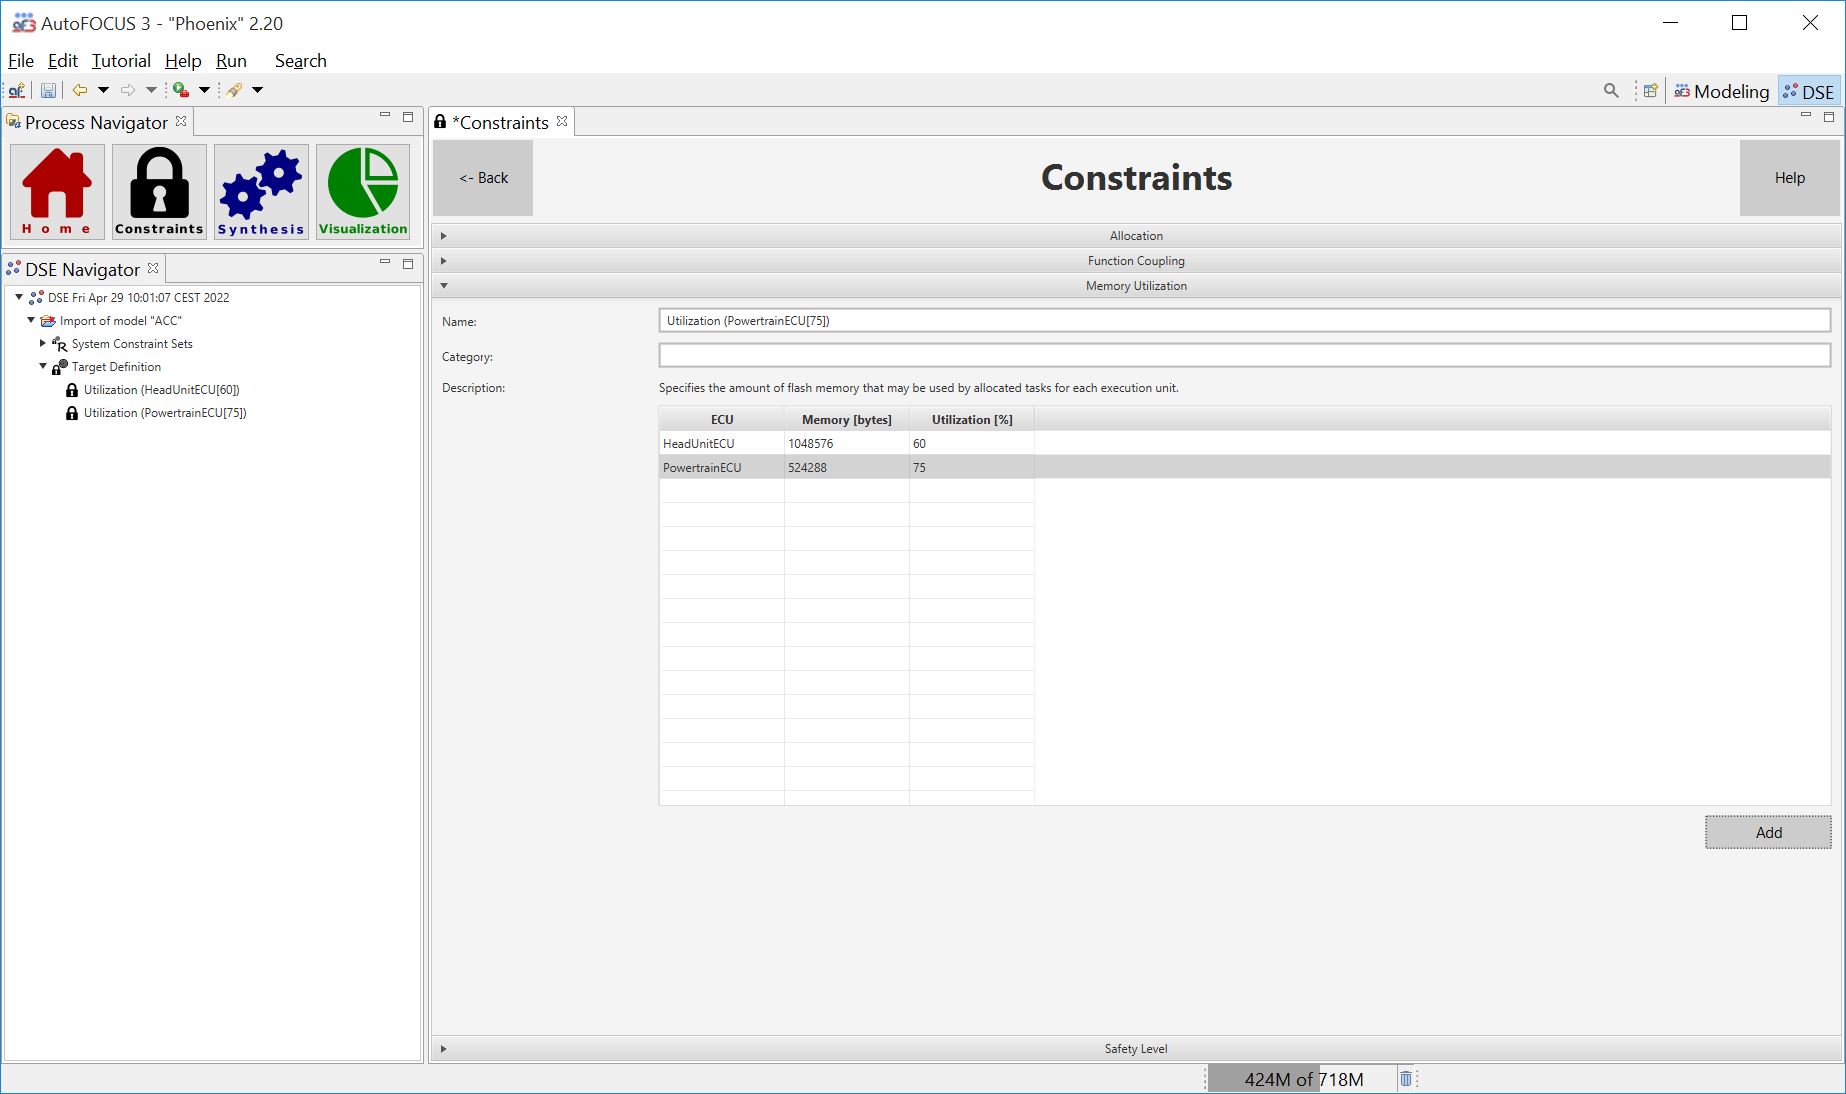Click the Memory [bytes] column header

pos(846,420)
